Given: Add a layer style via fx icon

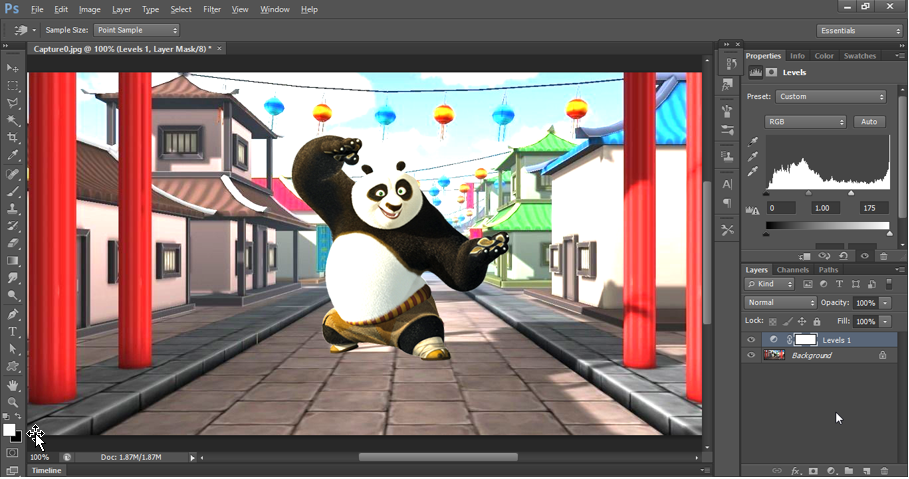Looking at the screenshot, I should coord(796,471).
